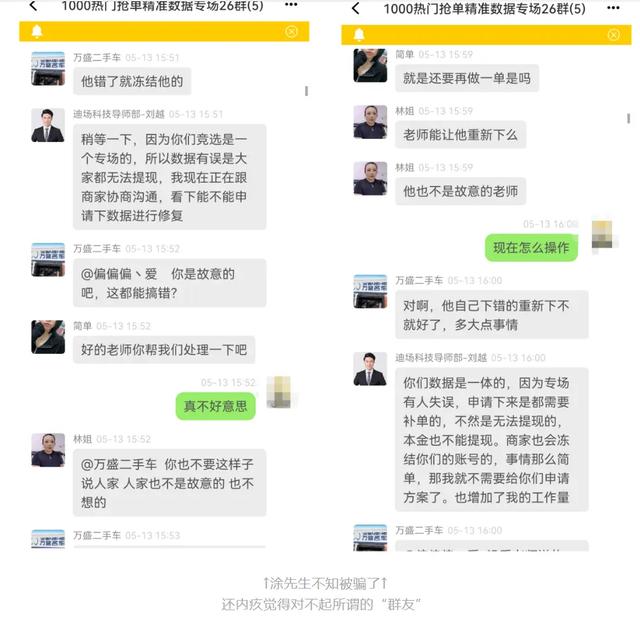Open the three-dot menu in right chat
This screenshot has width=640, height=621.
pos(613,8)
